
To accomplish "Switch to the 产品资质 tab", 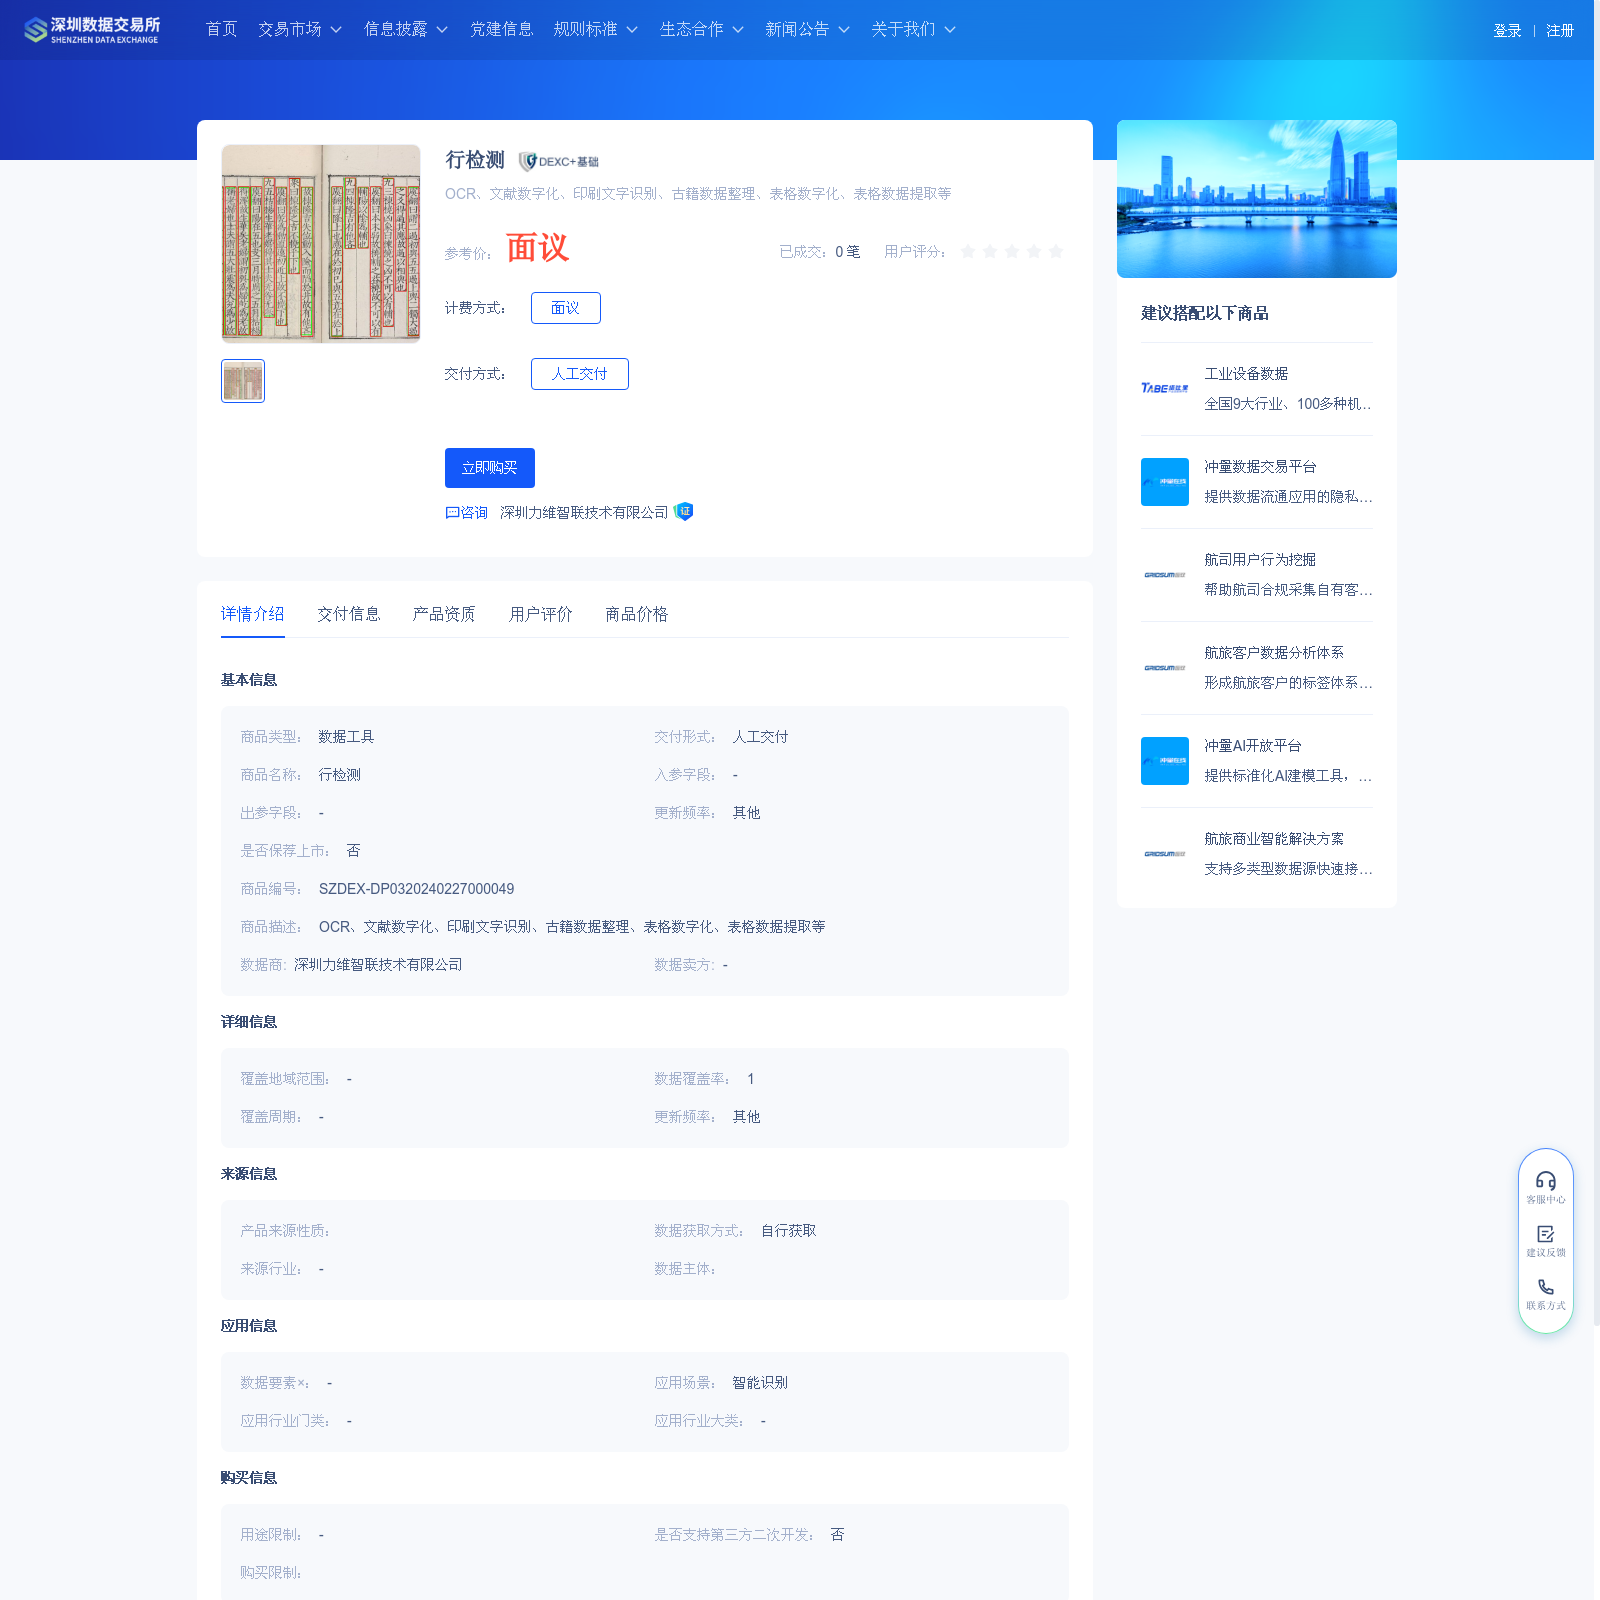I will pos(444,614).
